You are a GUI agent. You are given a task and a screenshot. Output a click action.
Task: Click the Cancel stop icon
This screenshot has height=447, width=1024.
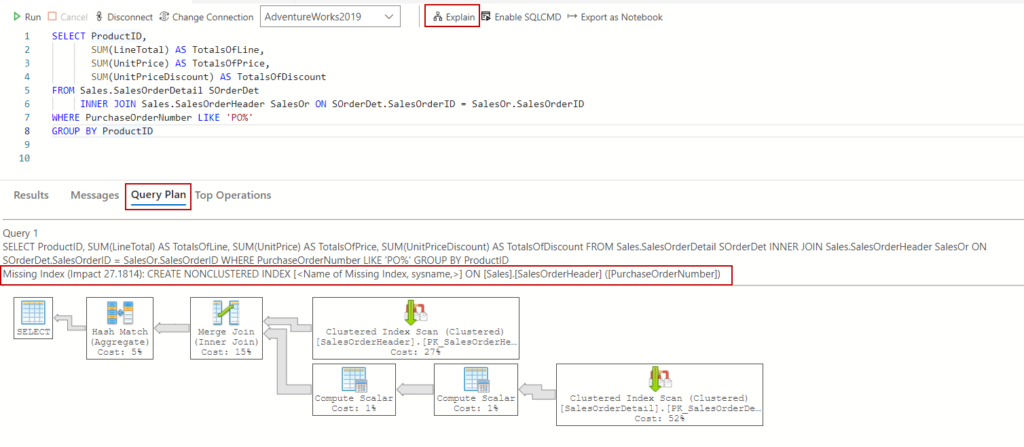point(52,17)
